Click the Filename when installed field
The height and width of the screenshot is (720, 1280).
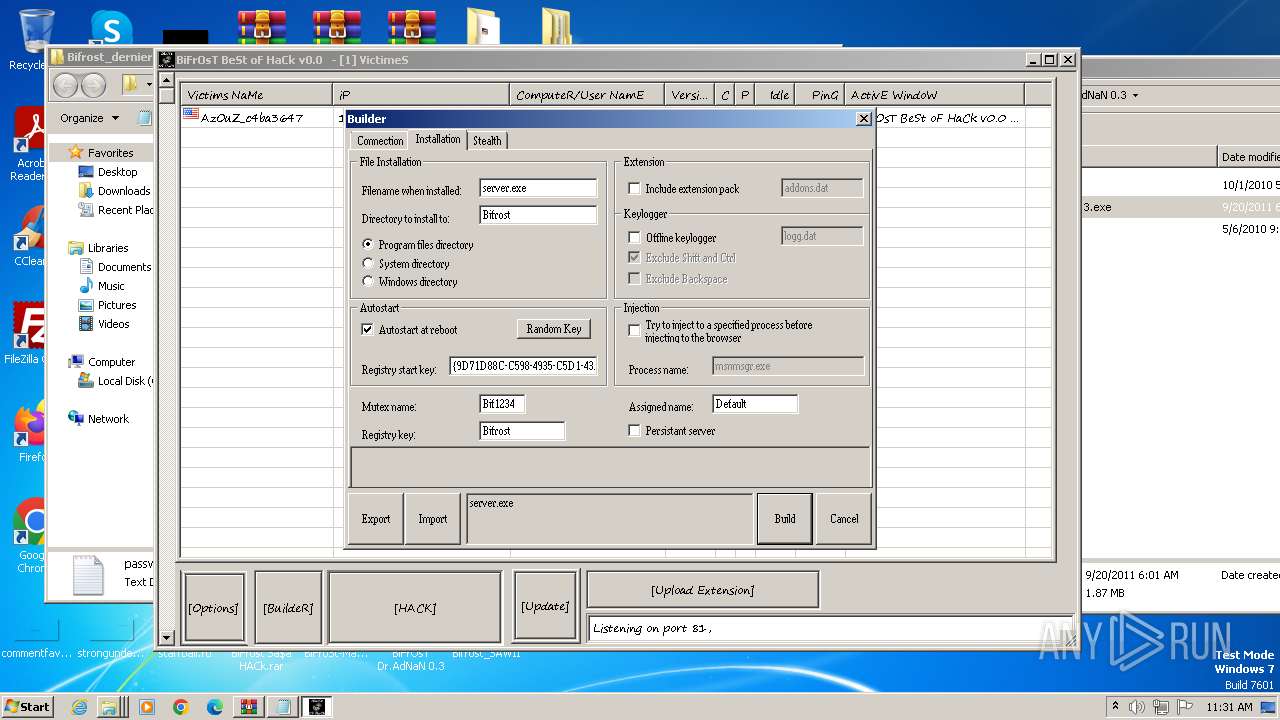pos(538,188)
